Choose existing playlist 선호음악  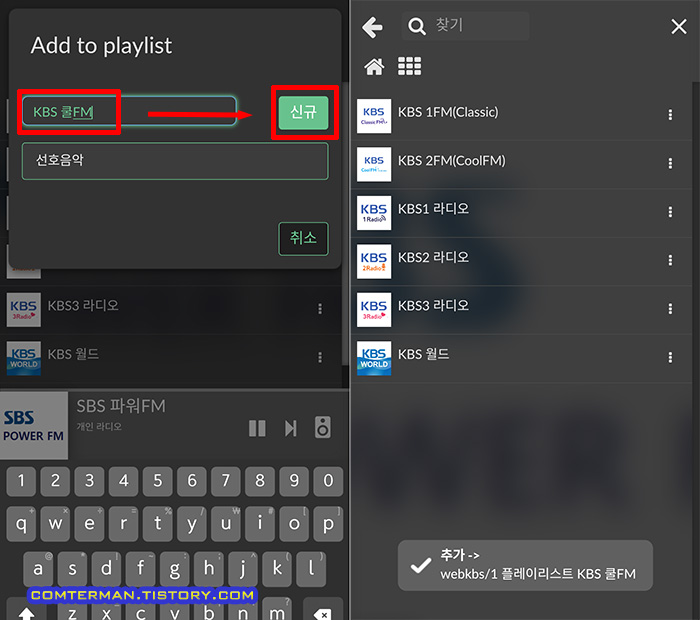[175, 161]
